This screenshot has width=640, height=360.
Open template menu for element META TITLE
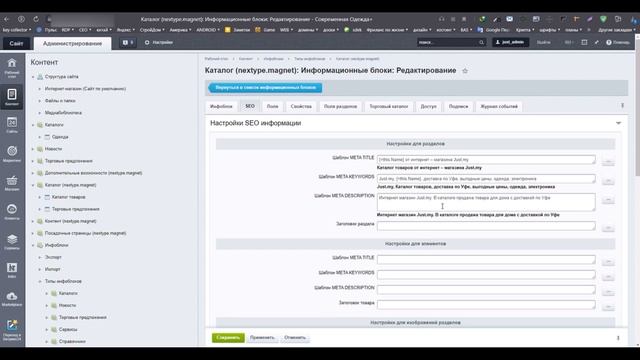click(x=608, y=261)
